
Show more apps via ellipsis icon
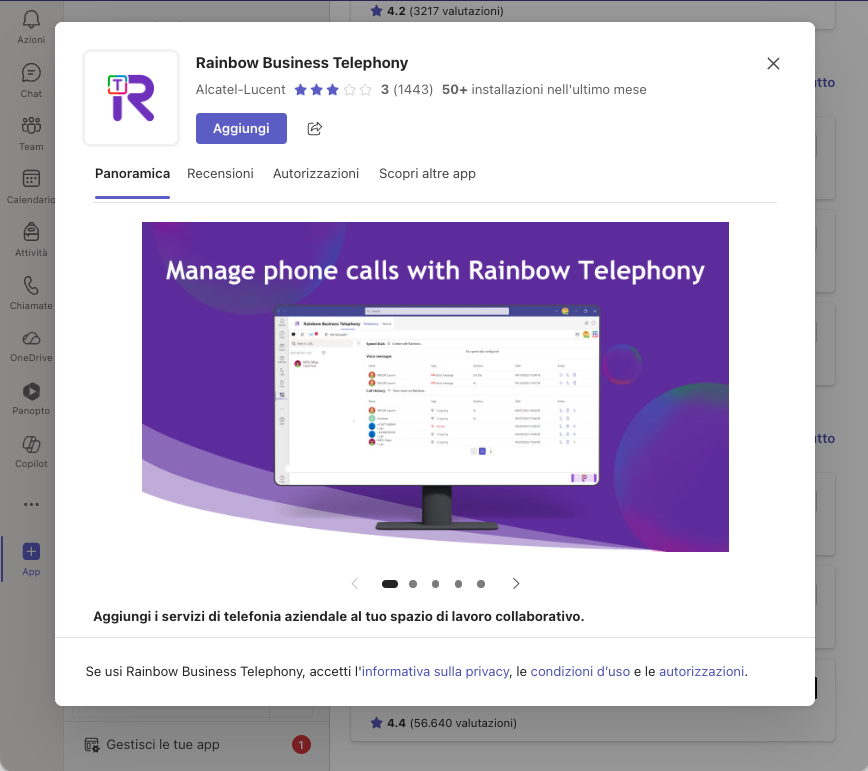pos(31,504)
